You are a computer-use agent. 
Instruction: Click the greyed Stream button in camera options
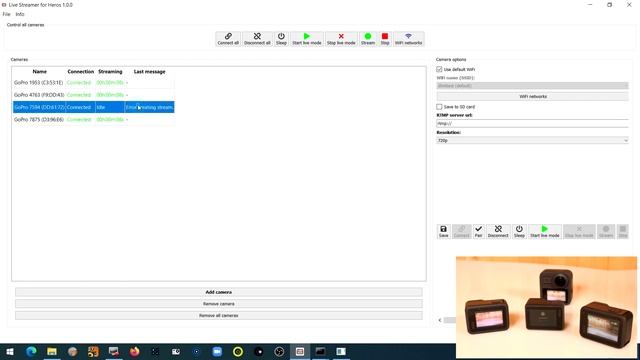tap(606, 231)
